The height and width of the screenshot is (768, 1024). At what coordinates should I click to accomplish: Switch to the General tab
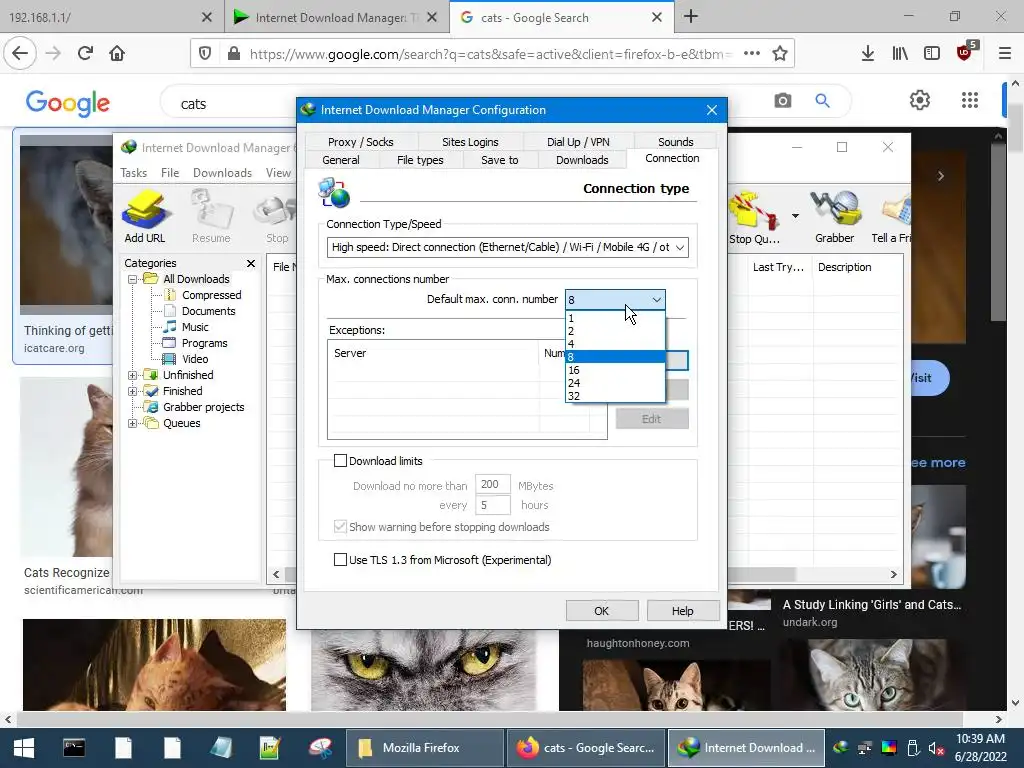(x=341, y=160)
